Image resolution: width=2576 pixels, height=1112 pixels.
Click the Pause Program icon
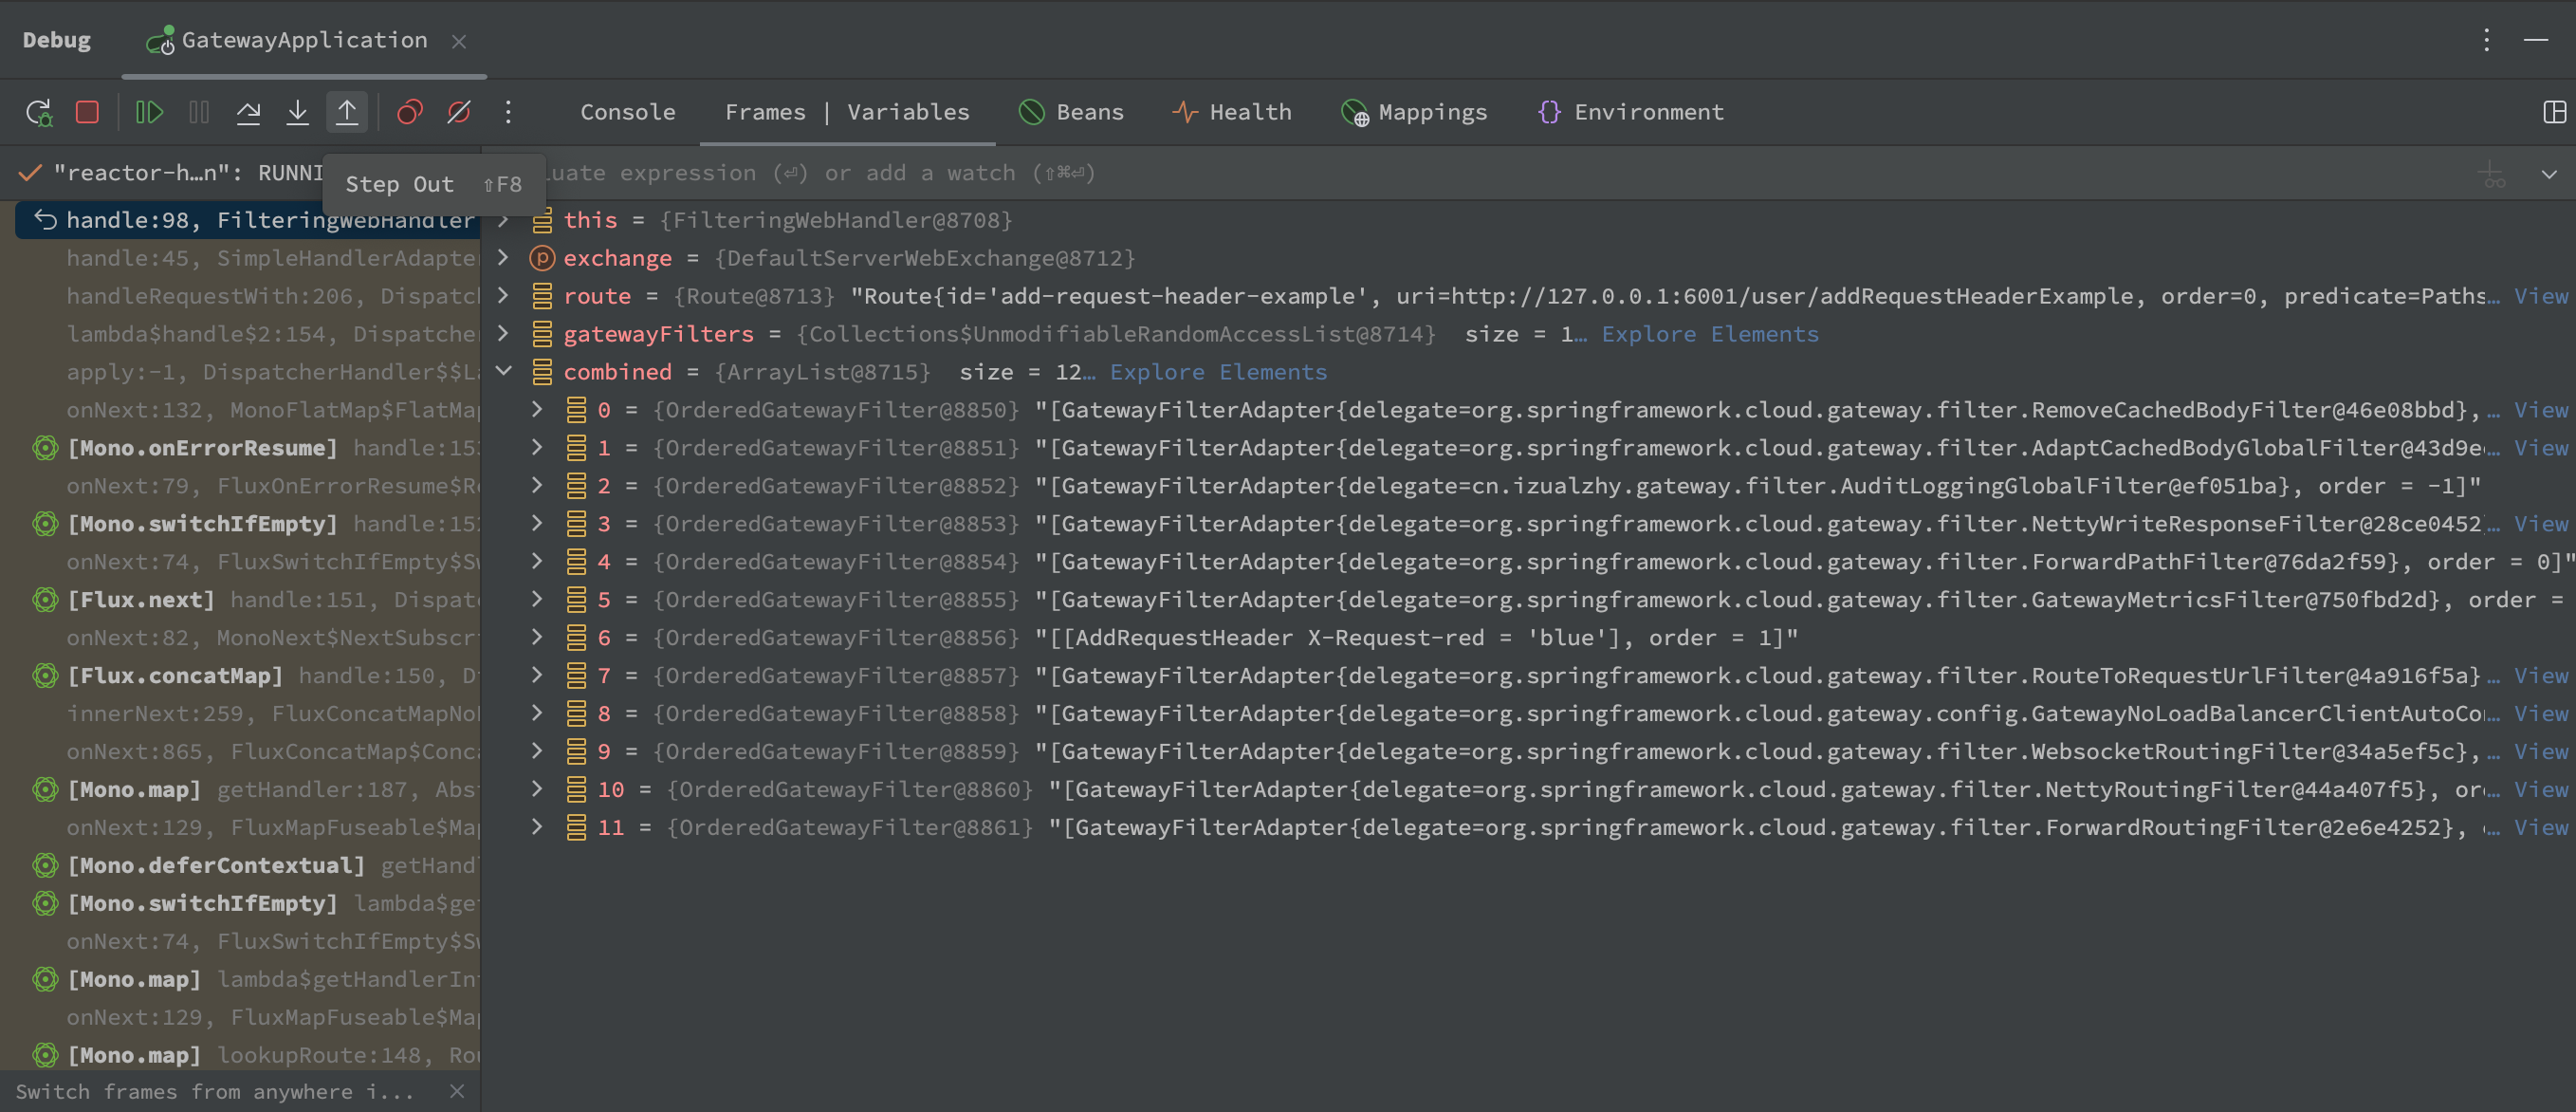199,112
